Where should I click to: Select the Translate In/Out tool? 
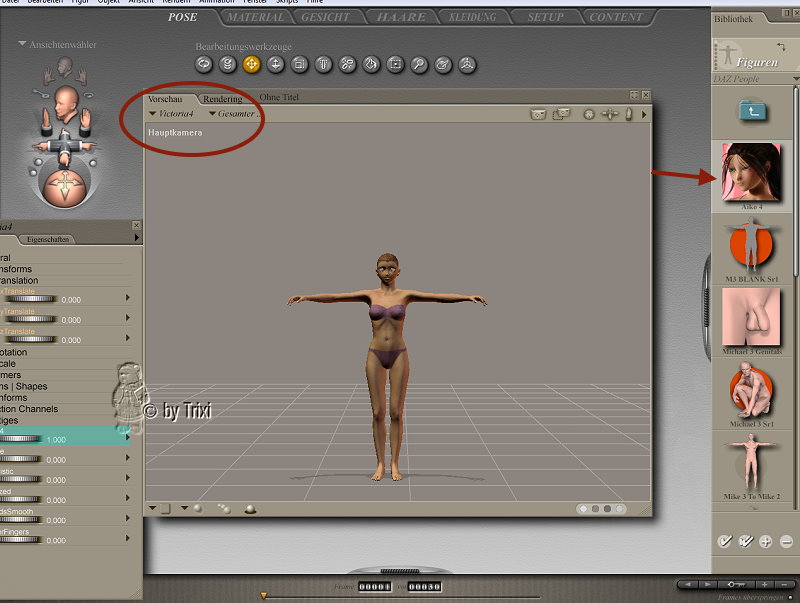pyautogui.click(x=276, y=64)
